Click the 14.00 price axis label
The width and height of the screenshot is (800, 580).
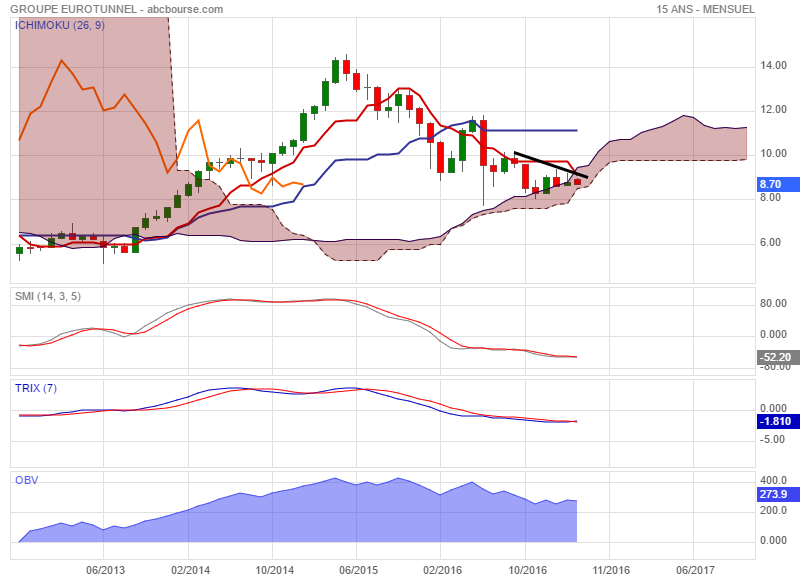pos(773,65)
